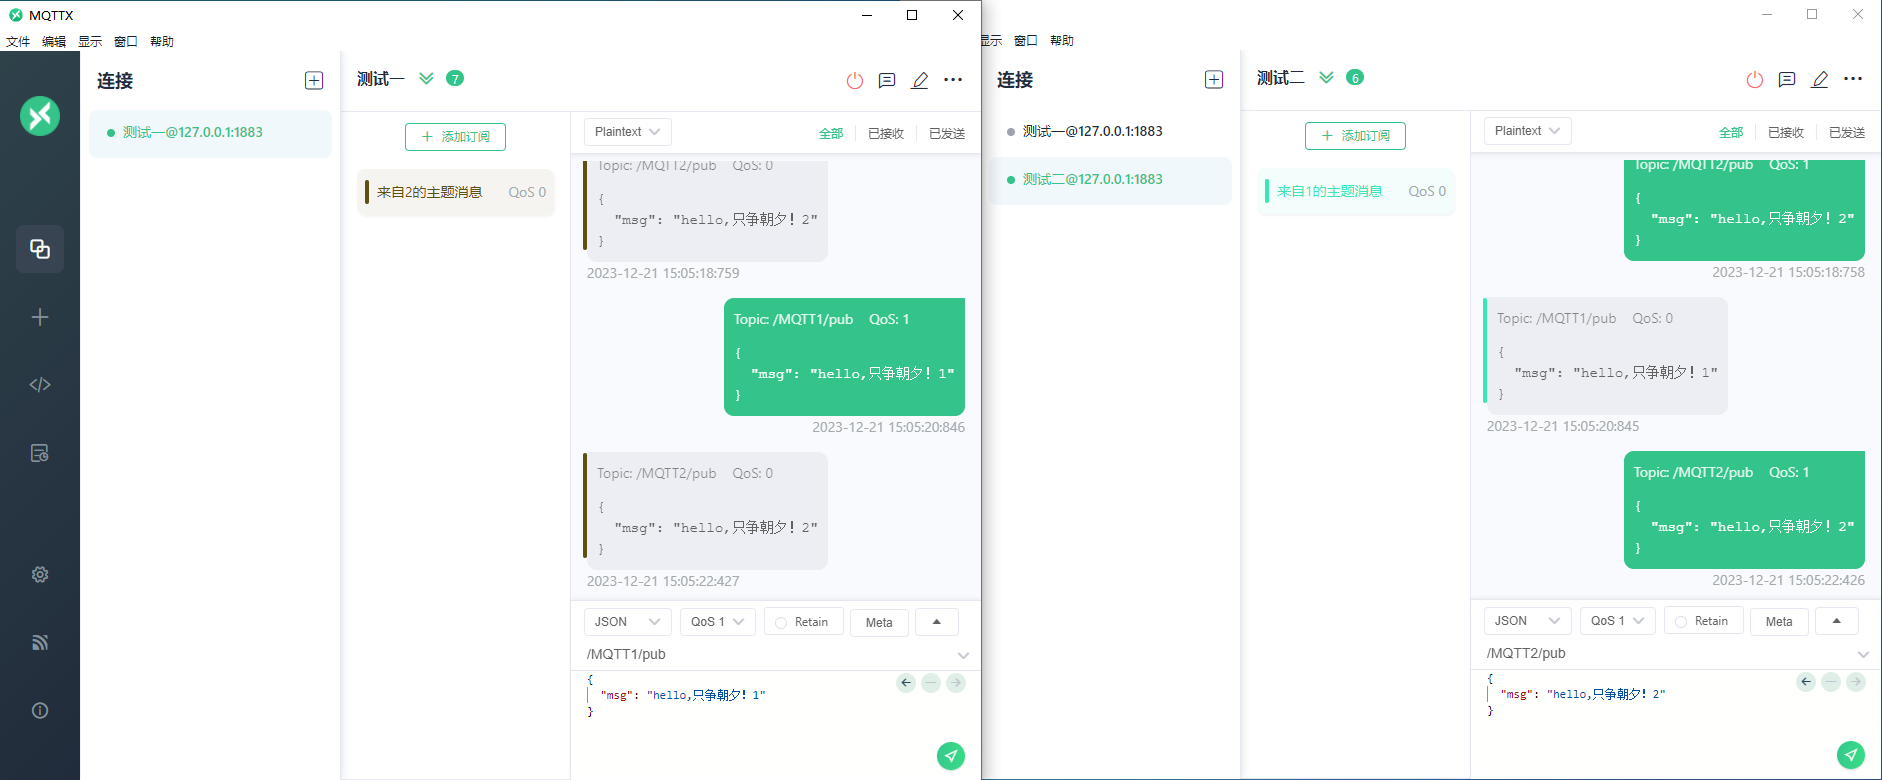The image size is (1882, 780).
Task: Open the Script code icon in sidebar
Action: coord(40,385)
